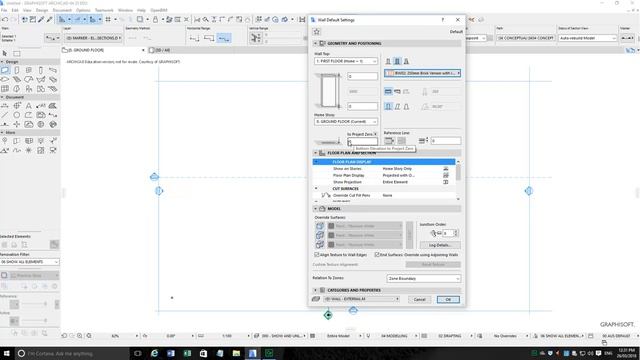
Task: Click the blue highlighted Horizontal Range icon
Action: [224, 38]
